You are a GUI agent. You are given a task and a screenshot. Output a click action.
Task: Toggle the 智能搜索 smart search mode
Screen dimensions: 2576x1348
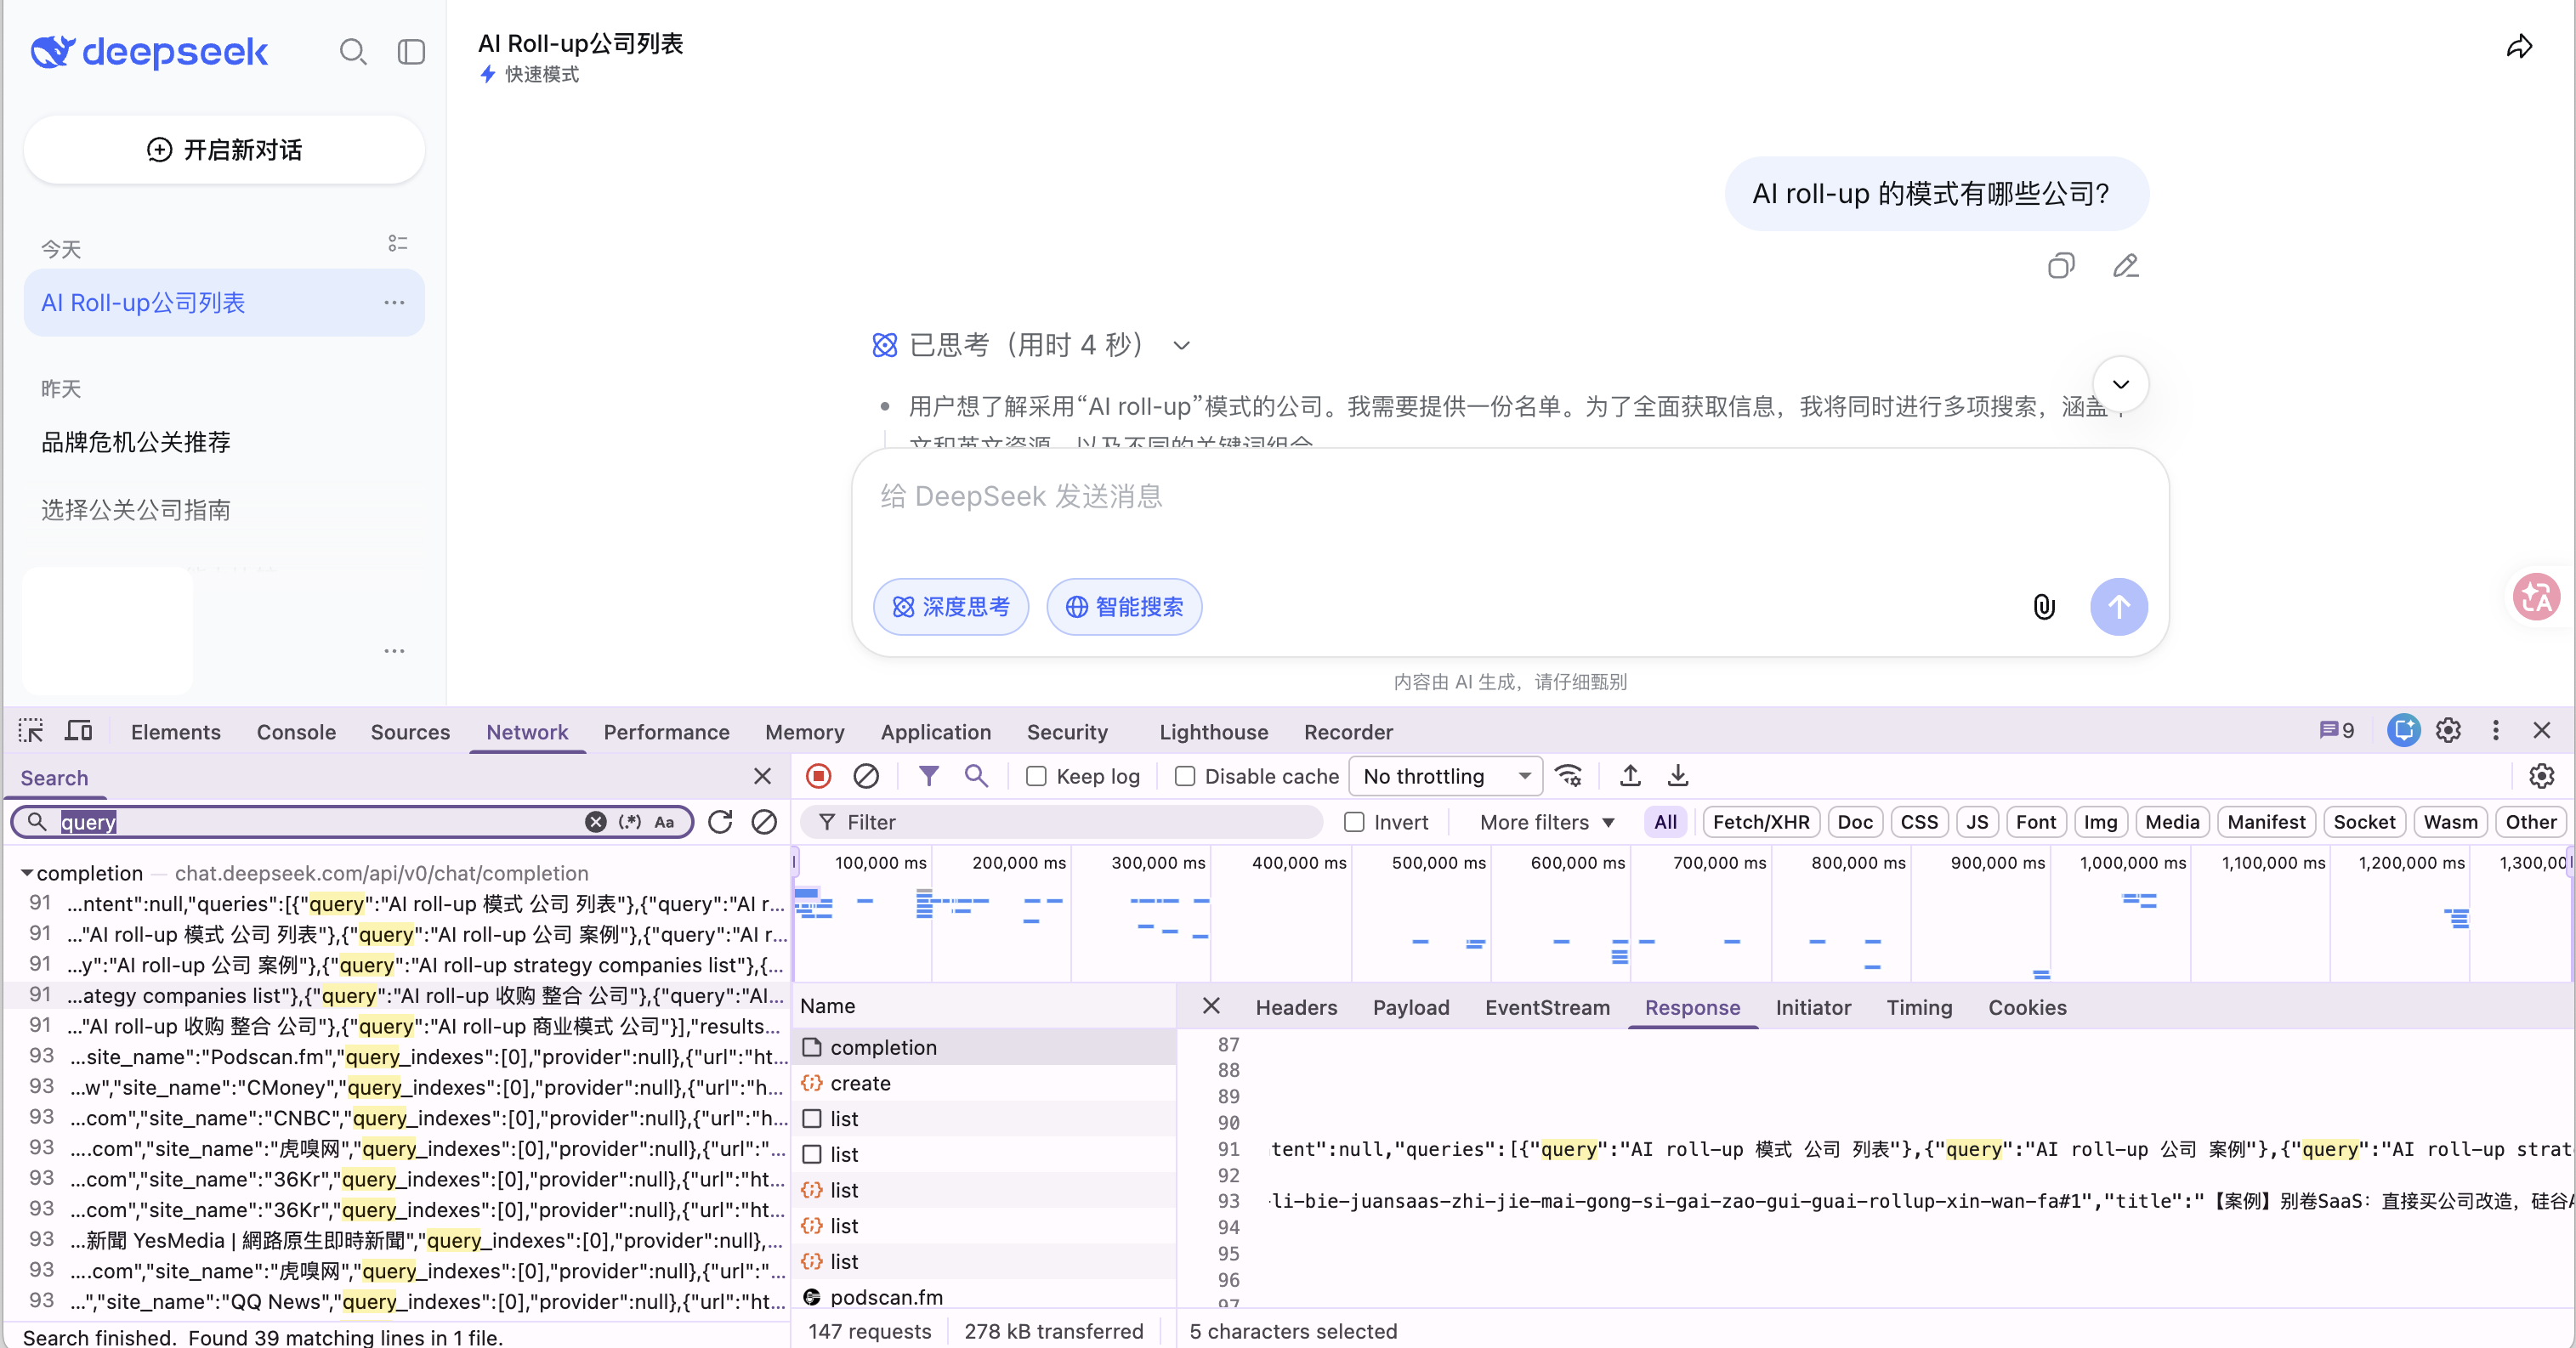[1124, 607]
